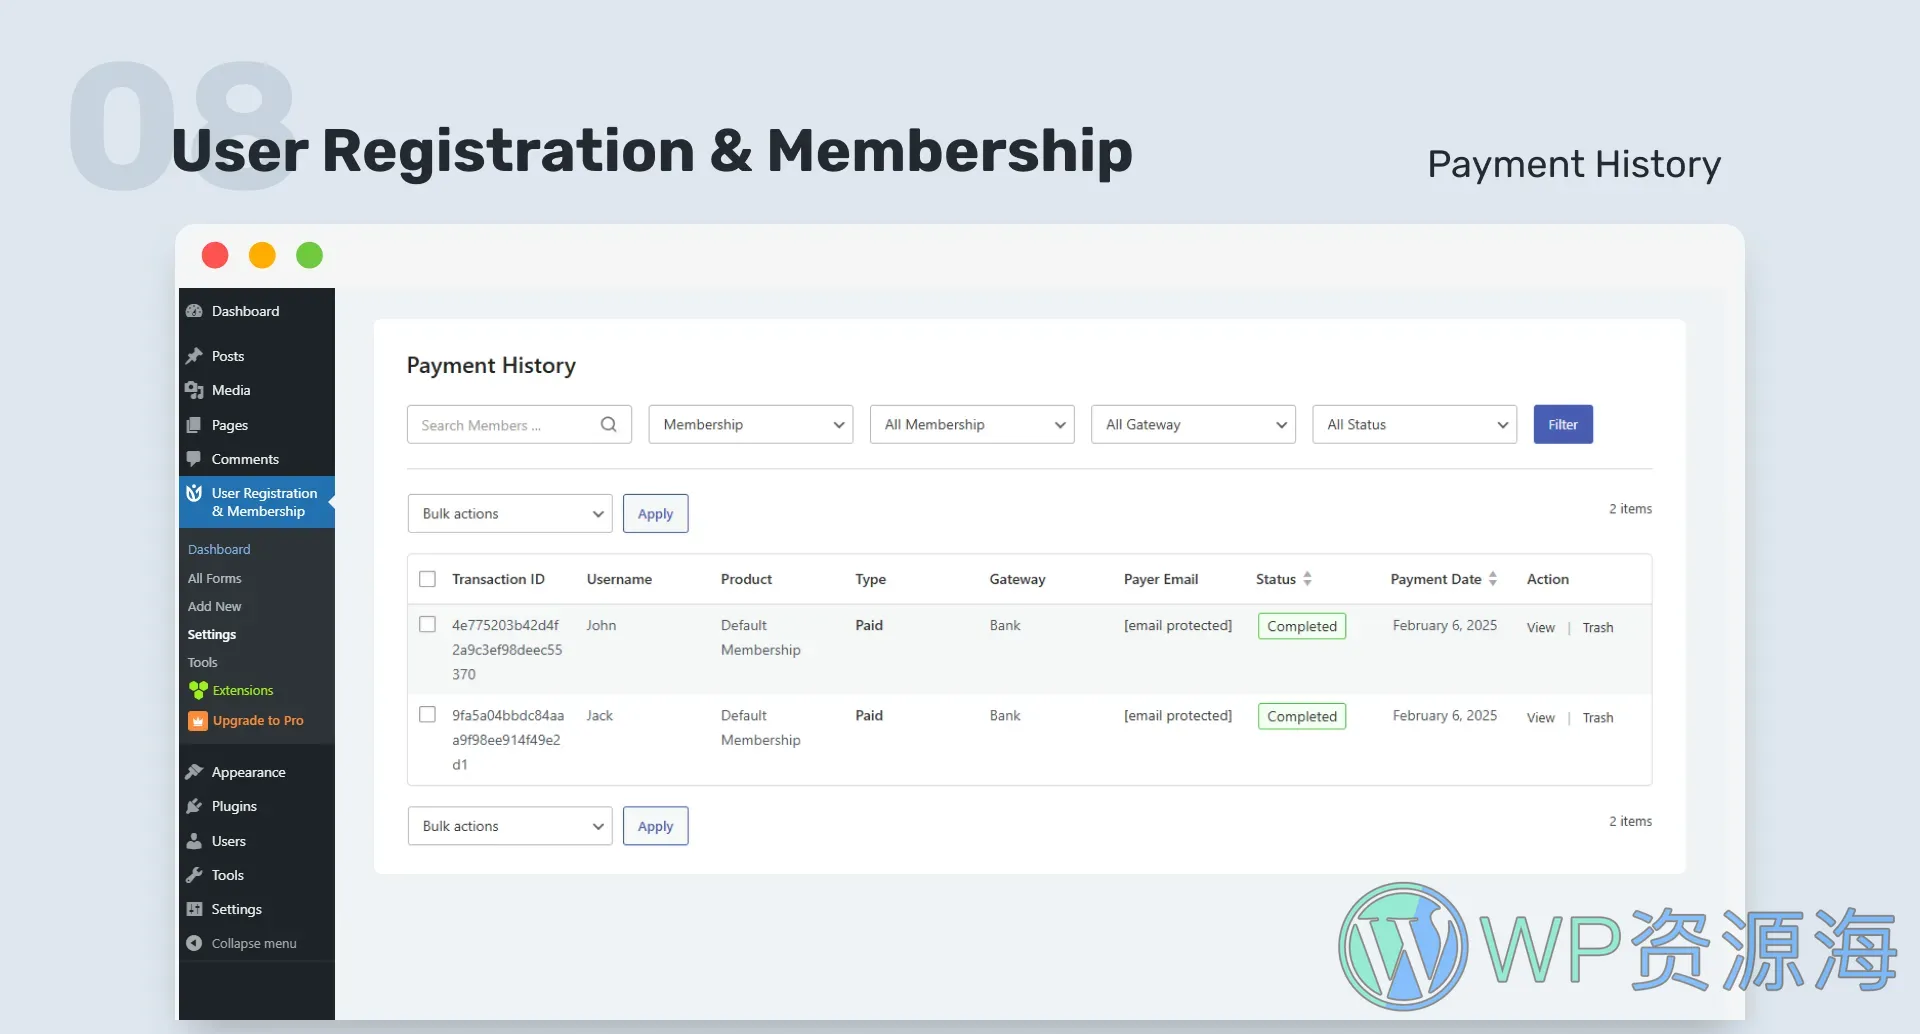
Task: Click the Collapse menu label
Action: click(254, 943)
